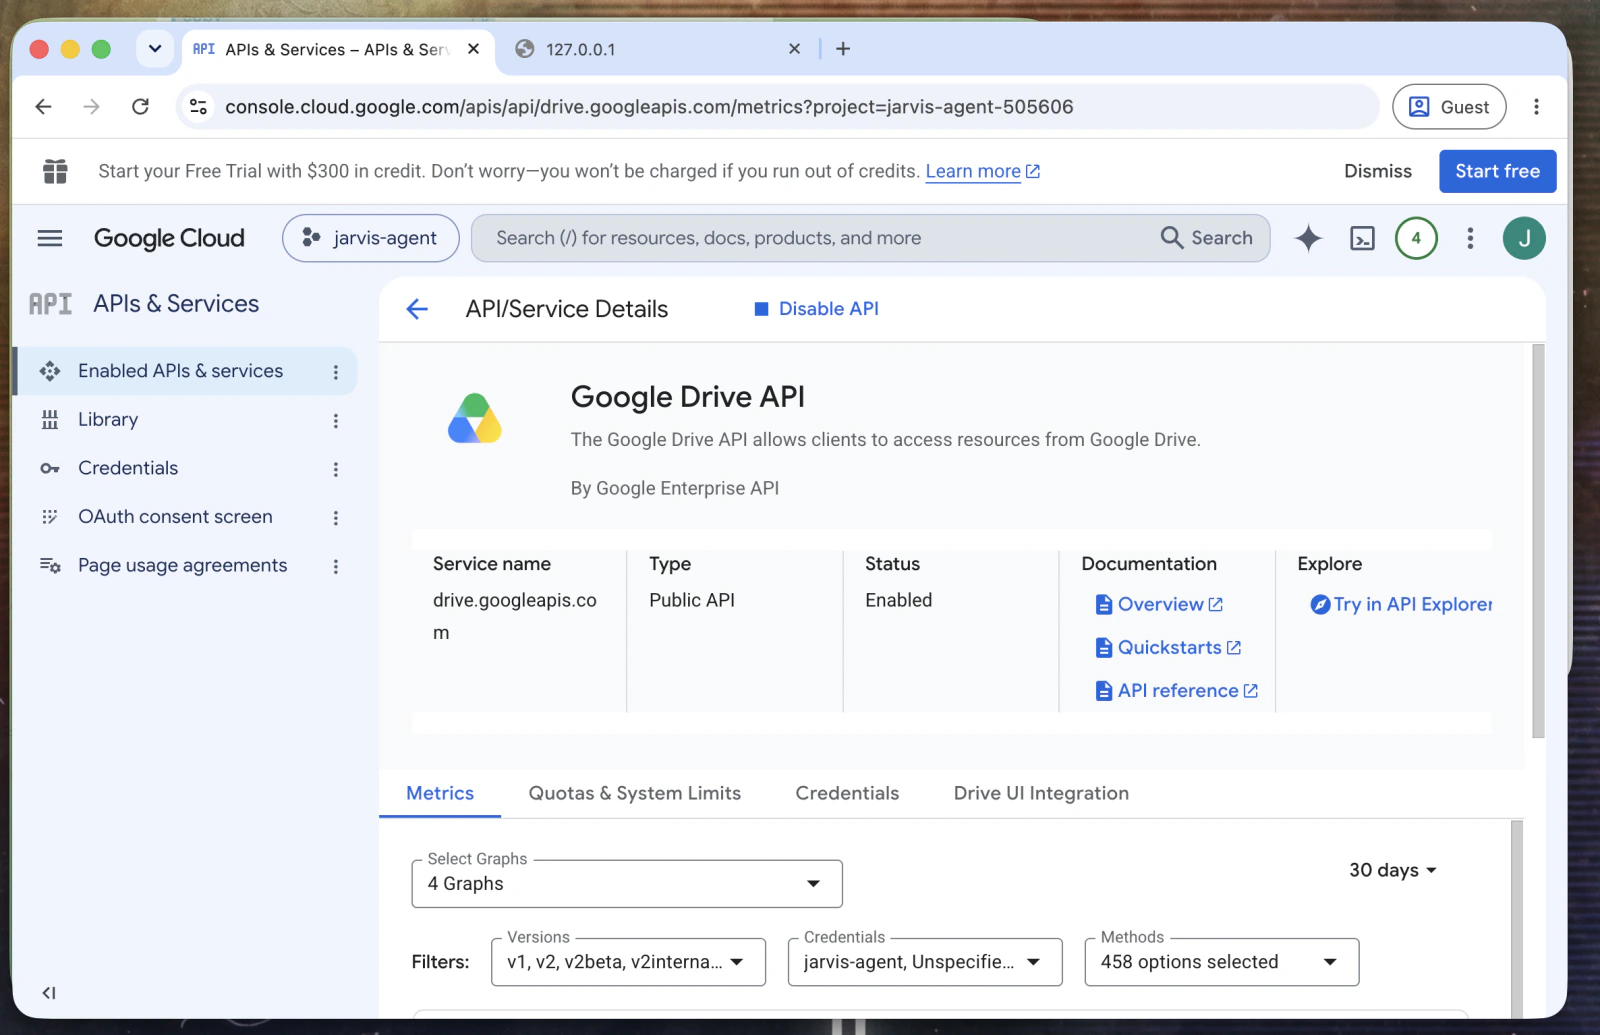Open the Guest profile button

click(1449, 107)
